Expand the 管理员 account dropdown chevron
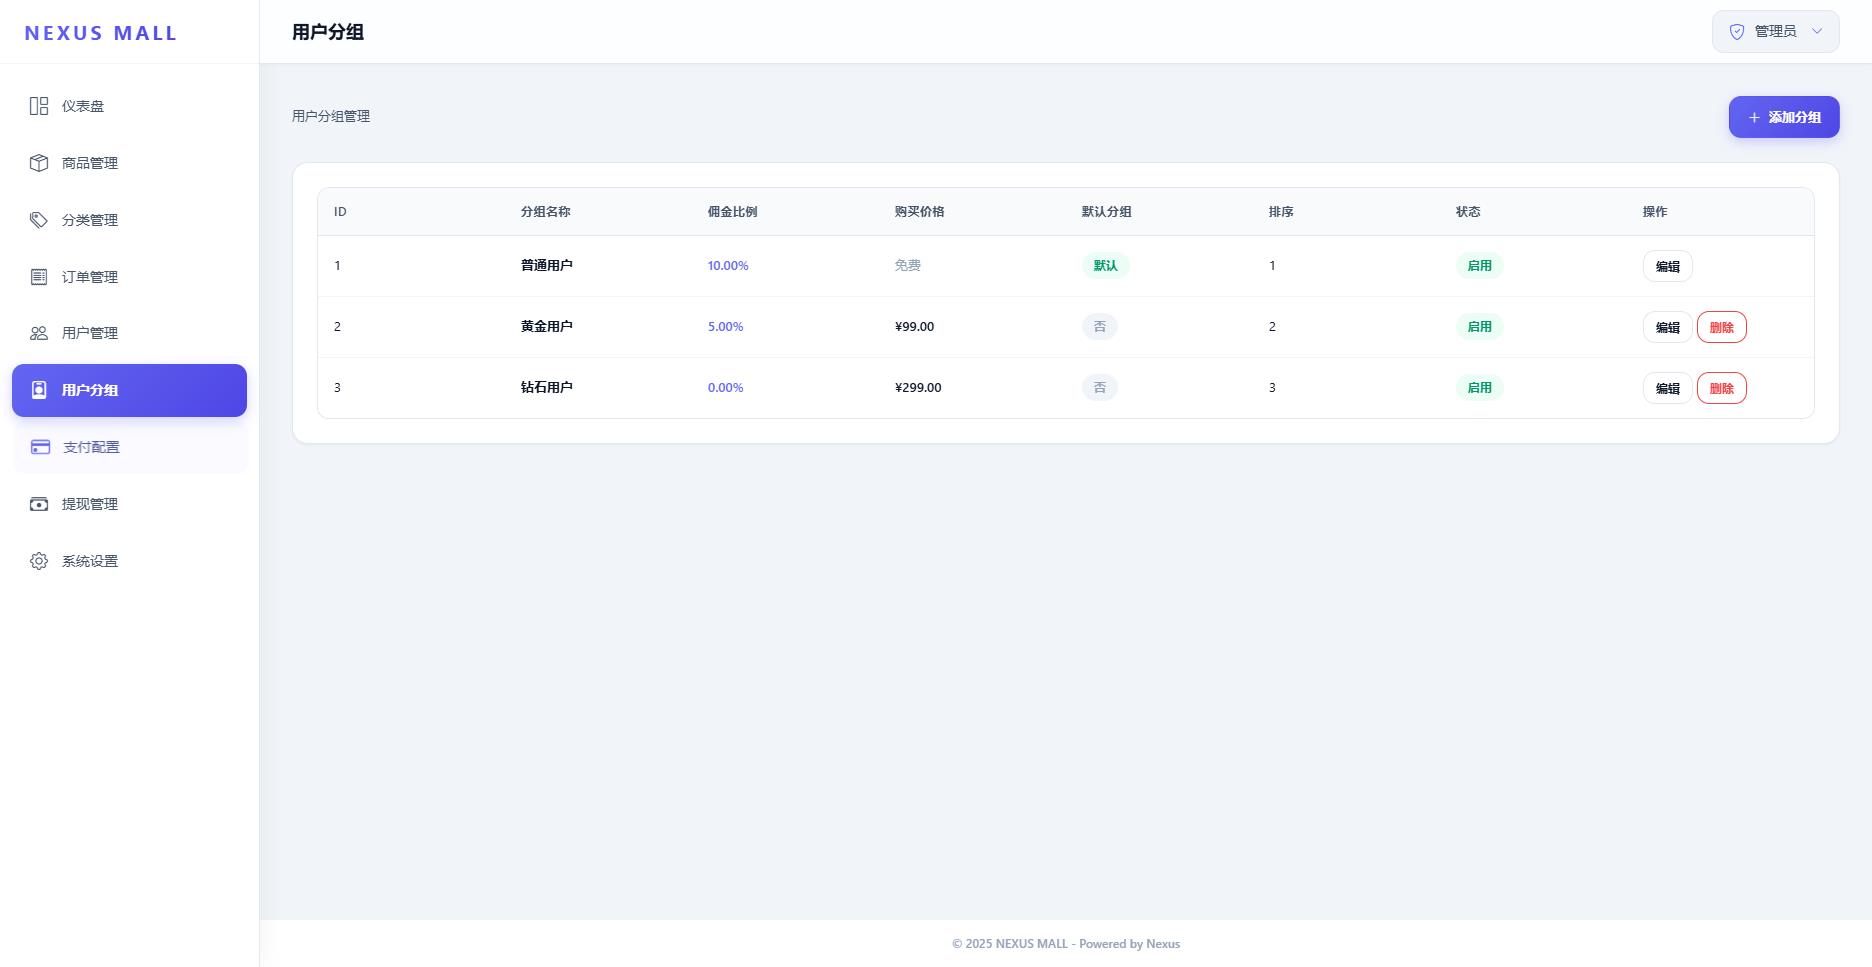Screen dimensions: 1872x967 pyautogui.click(x=1817, y=31)
